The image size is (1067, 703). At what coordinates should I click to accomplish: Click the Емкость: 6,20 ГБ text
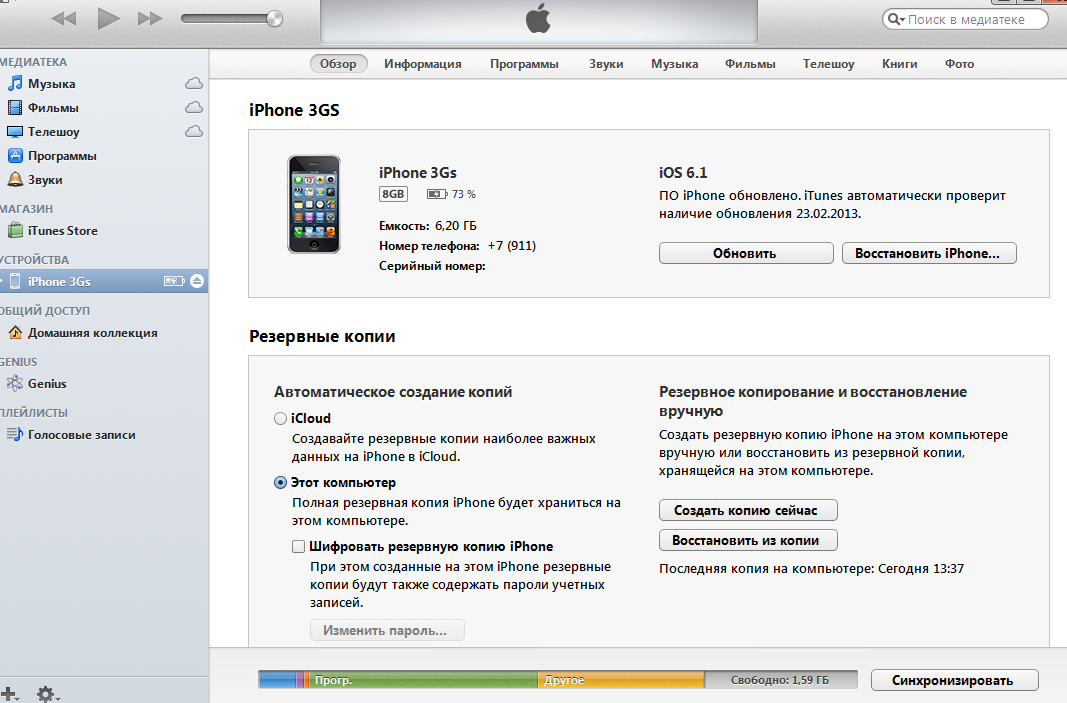(427, 225)
